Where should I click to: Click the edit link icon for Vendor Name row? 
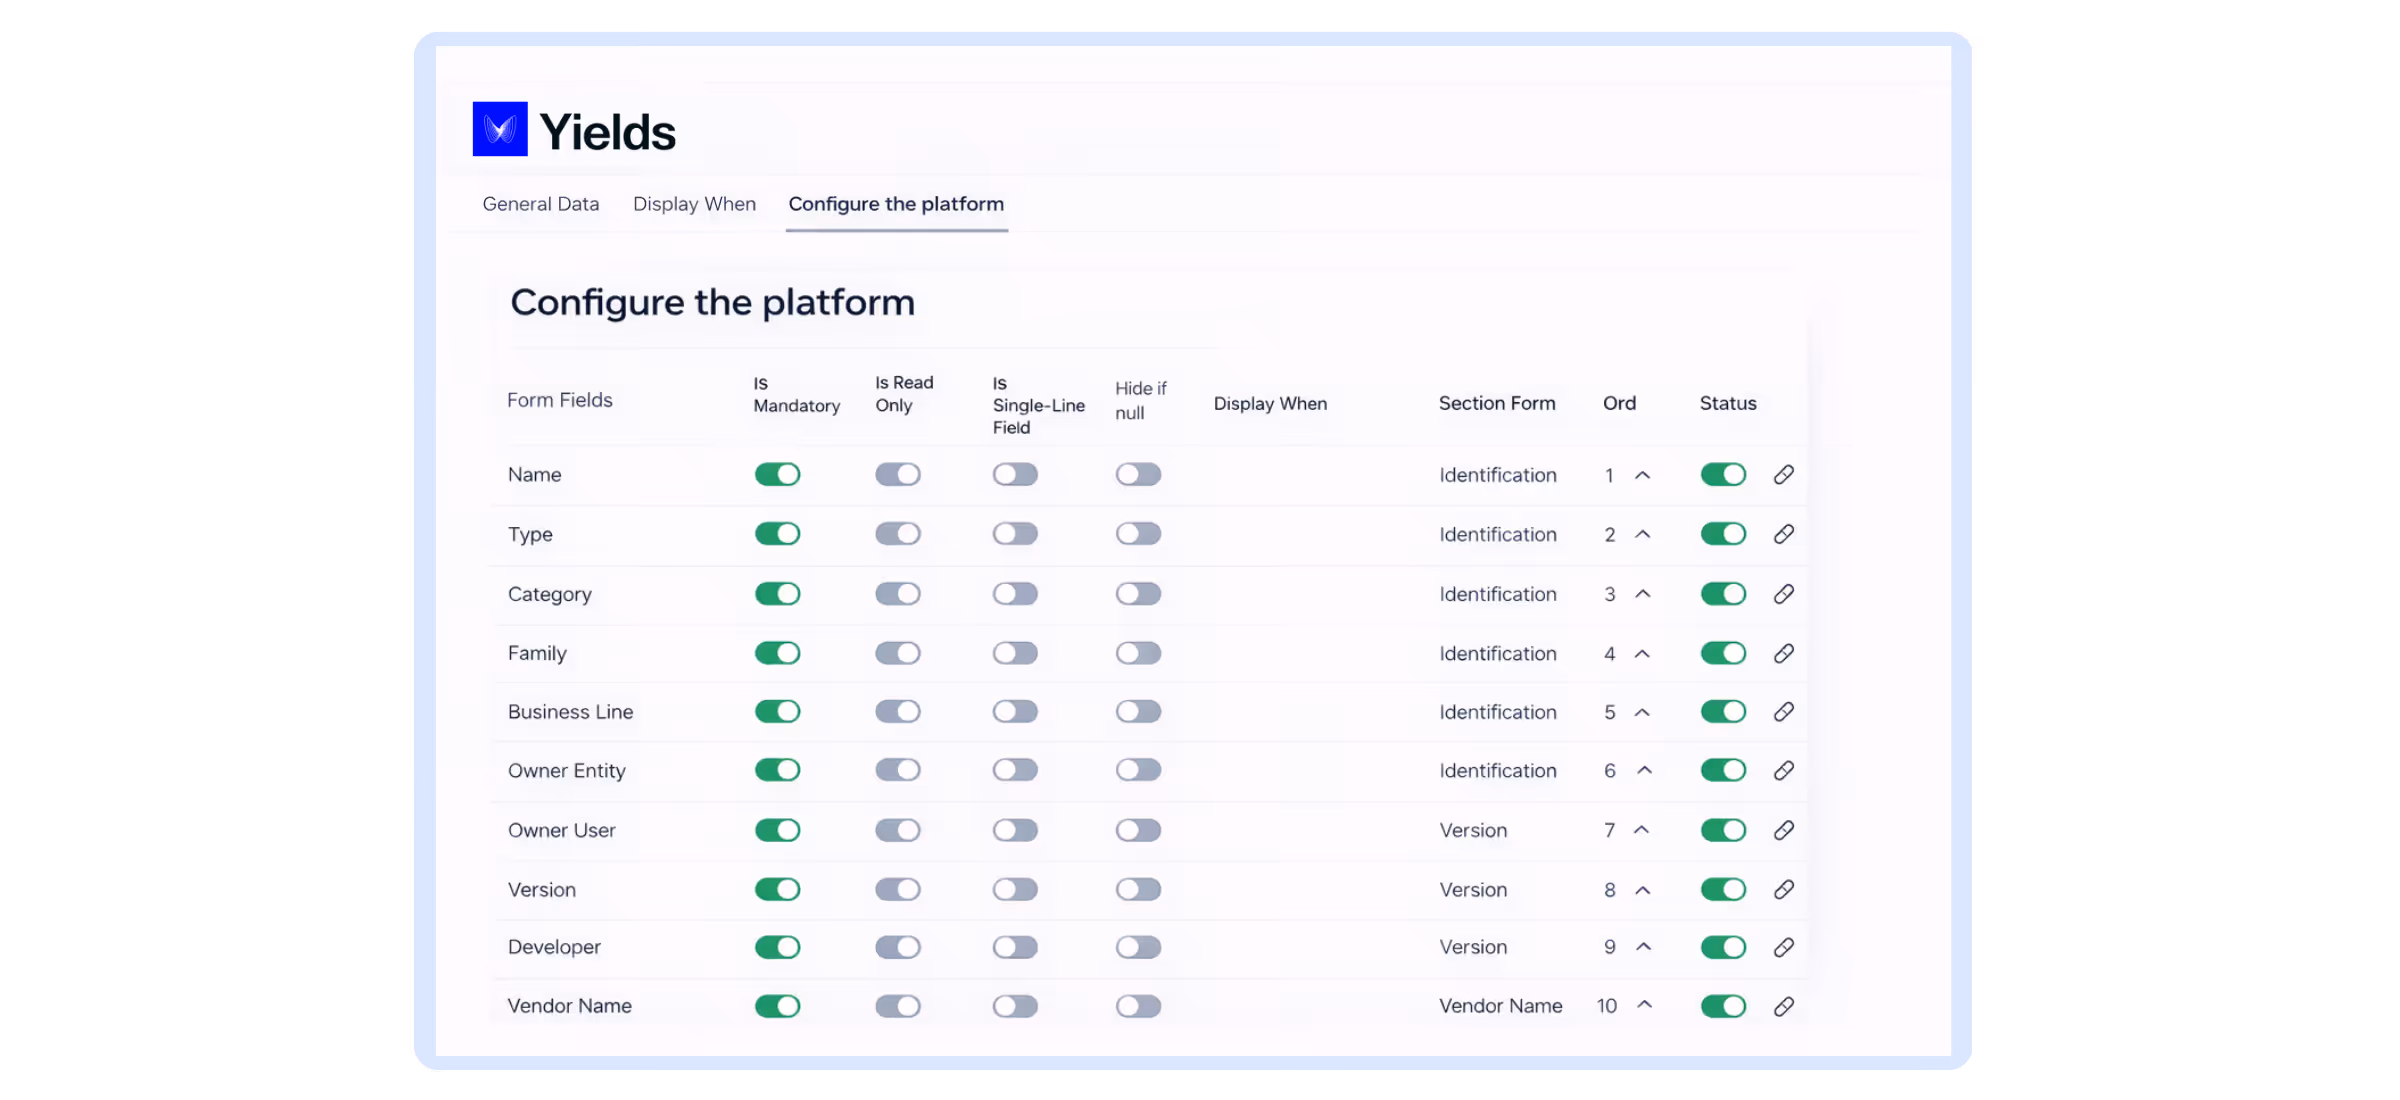1783,1007
